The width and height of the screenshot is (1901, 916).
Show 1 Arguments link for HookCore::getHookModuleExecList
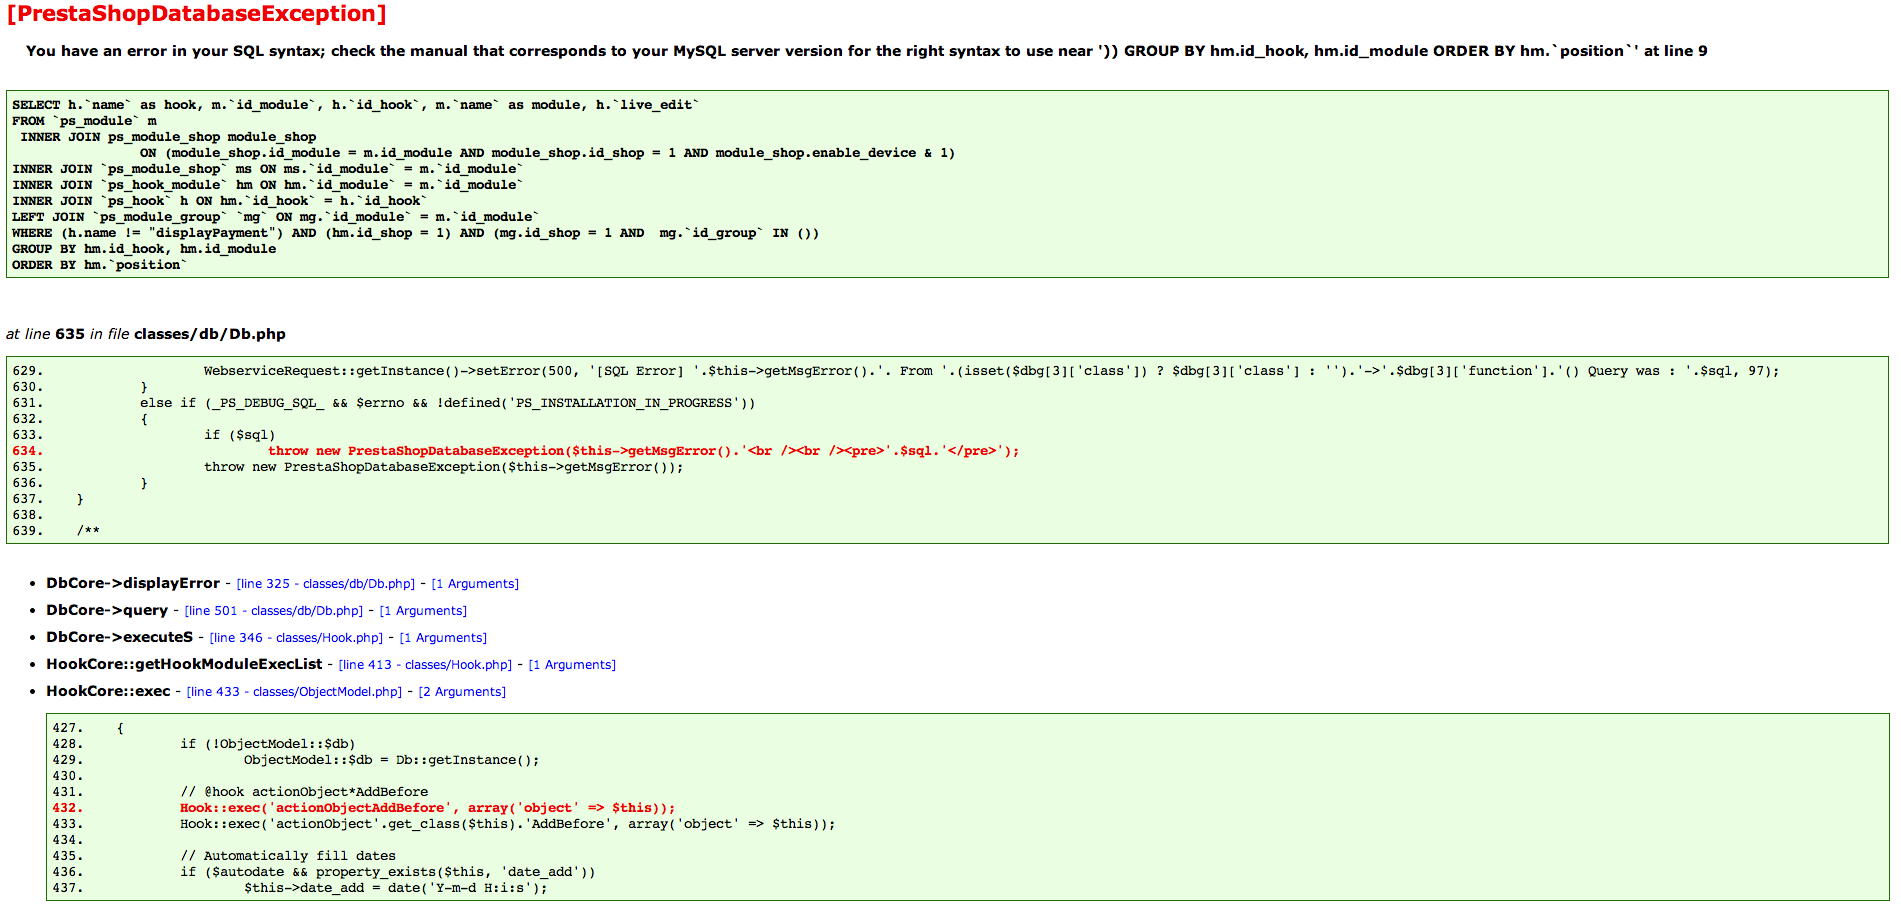pos(572,665)
